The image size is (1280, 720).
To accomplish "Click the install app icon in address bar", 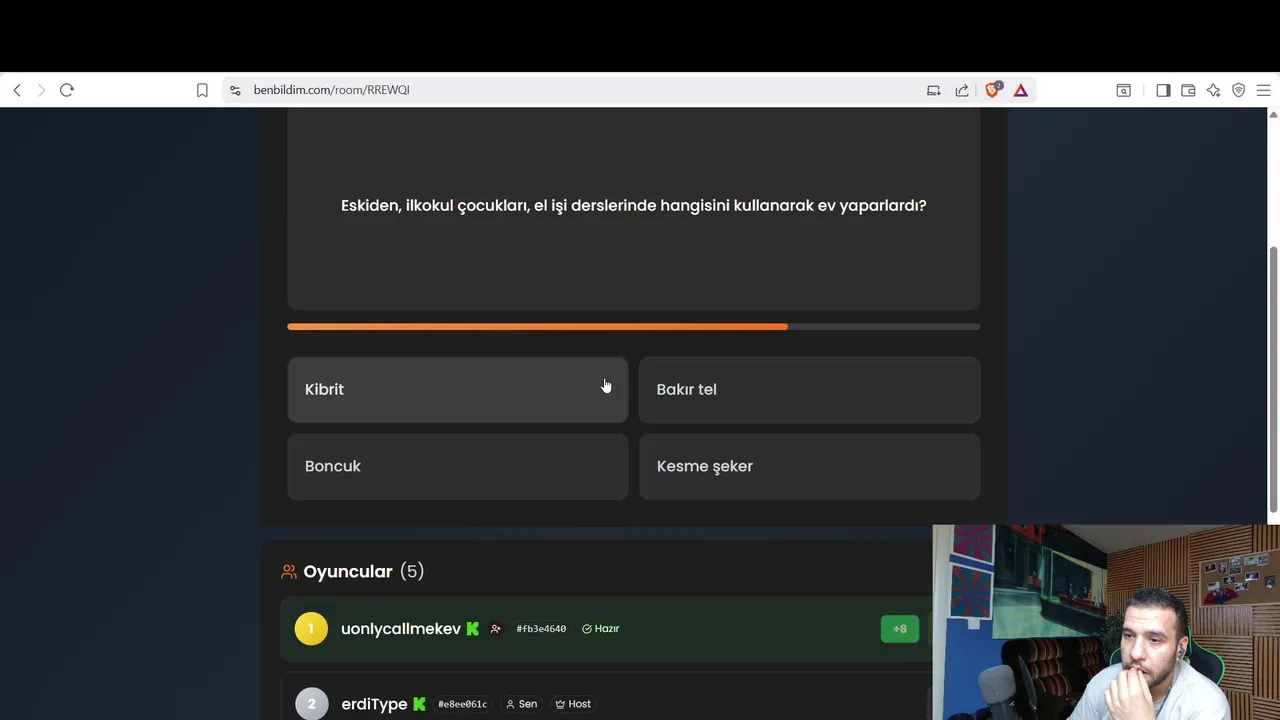I will pos(933,90).
